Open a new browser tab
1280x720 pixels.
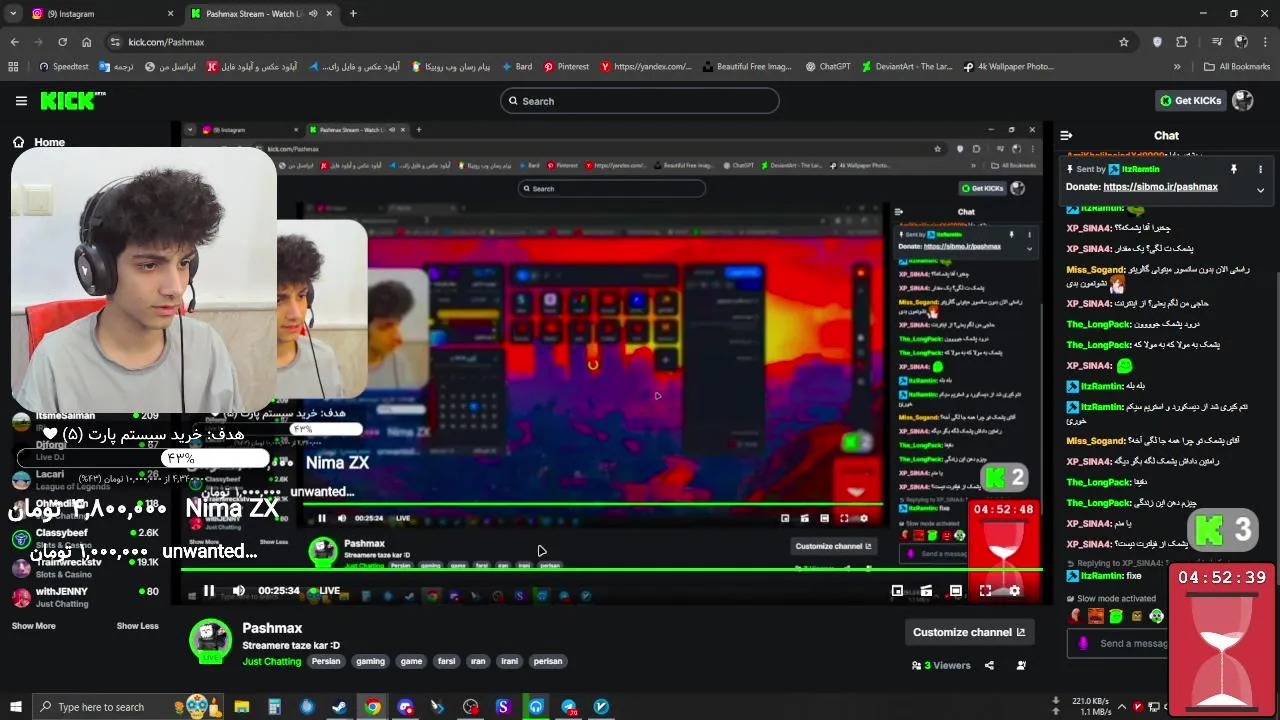pyautogui.click(x=353, y=14)
